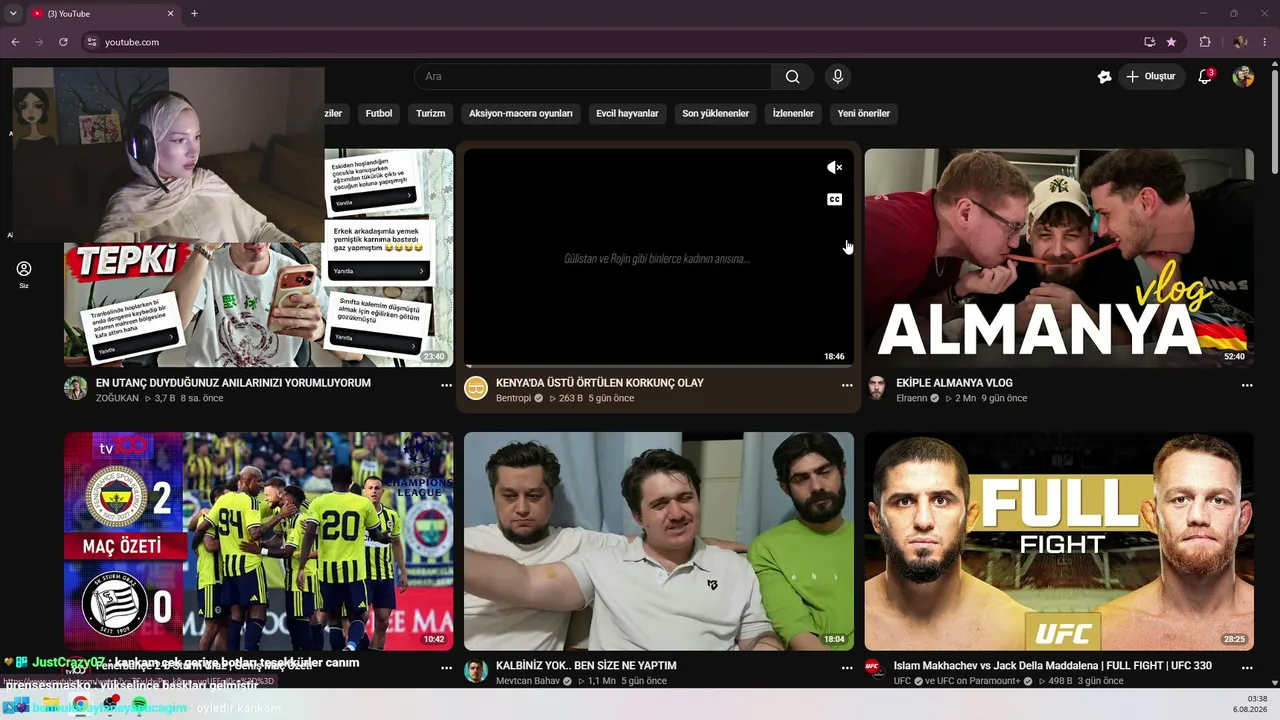Open the Chrome extensions menu
The image size is (1280, 720).
[x=1205, y=42]
